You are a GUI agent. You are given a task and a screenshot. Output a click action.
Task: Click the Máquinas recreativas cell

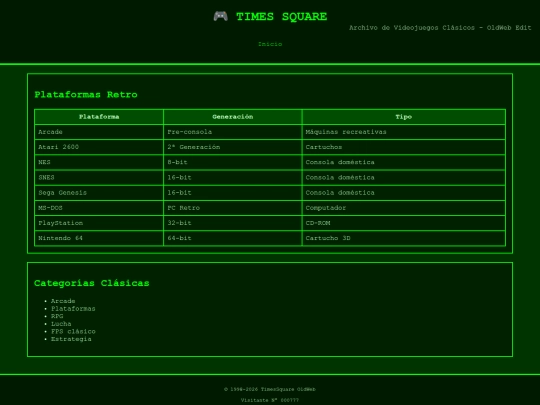click(x=404, y=132)
